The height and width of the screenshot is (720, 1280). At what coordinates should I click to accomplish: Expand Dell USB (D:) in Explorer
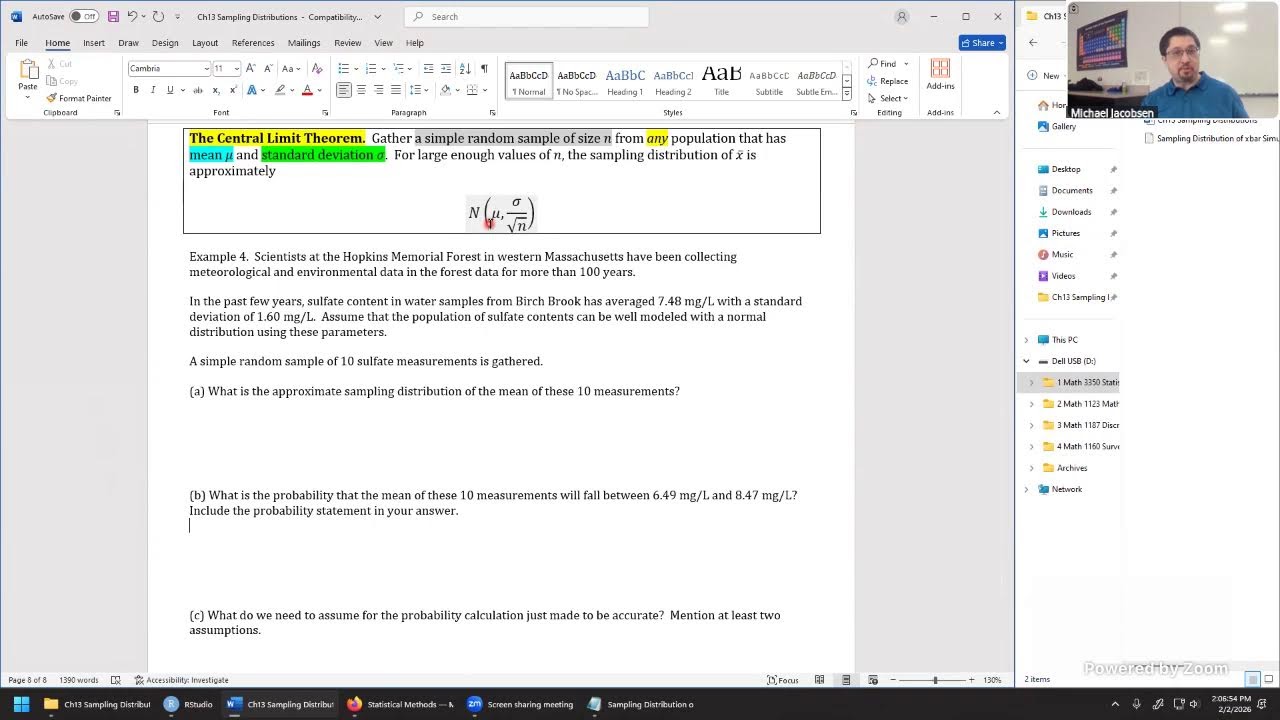click(1026, 361)
